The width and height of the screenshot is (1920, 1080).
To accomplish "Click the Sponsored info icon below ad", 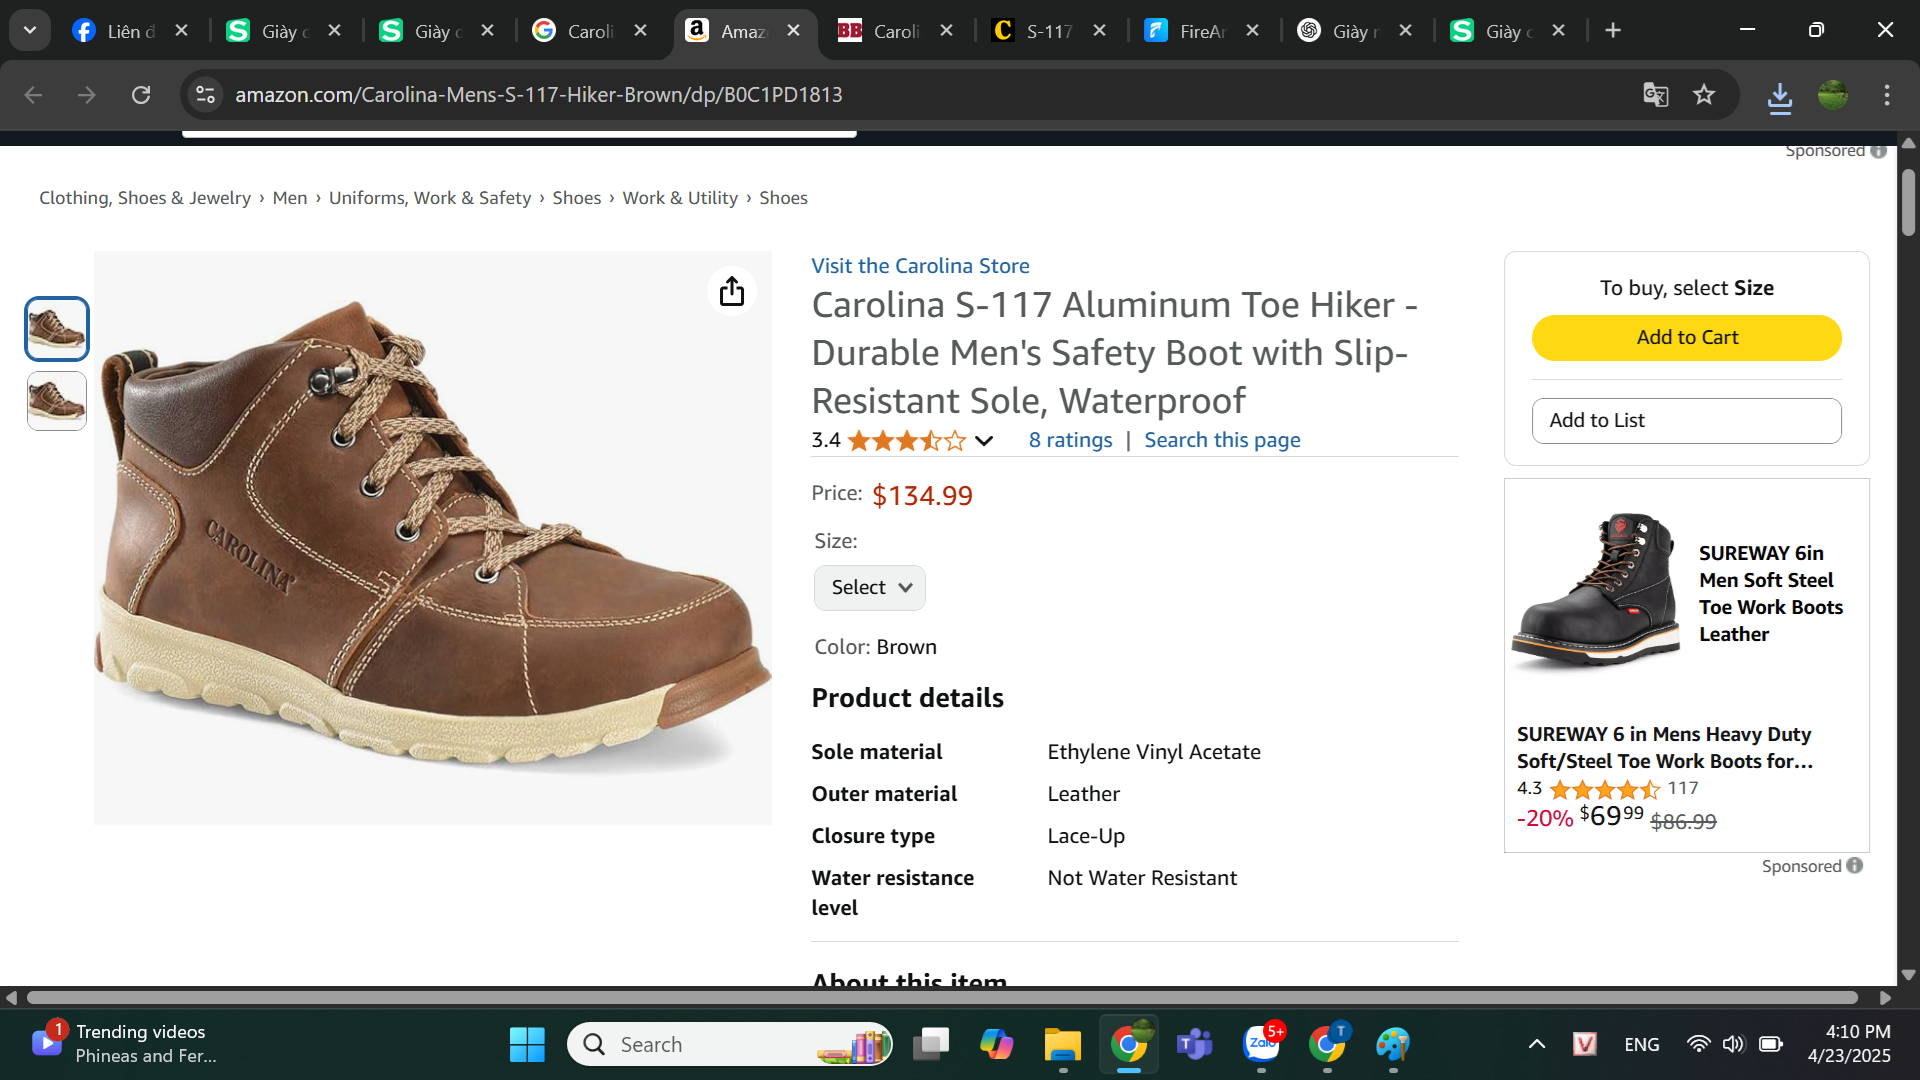I will [1855, 866].
